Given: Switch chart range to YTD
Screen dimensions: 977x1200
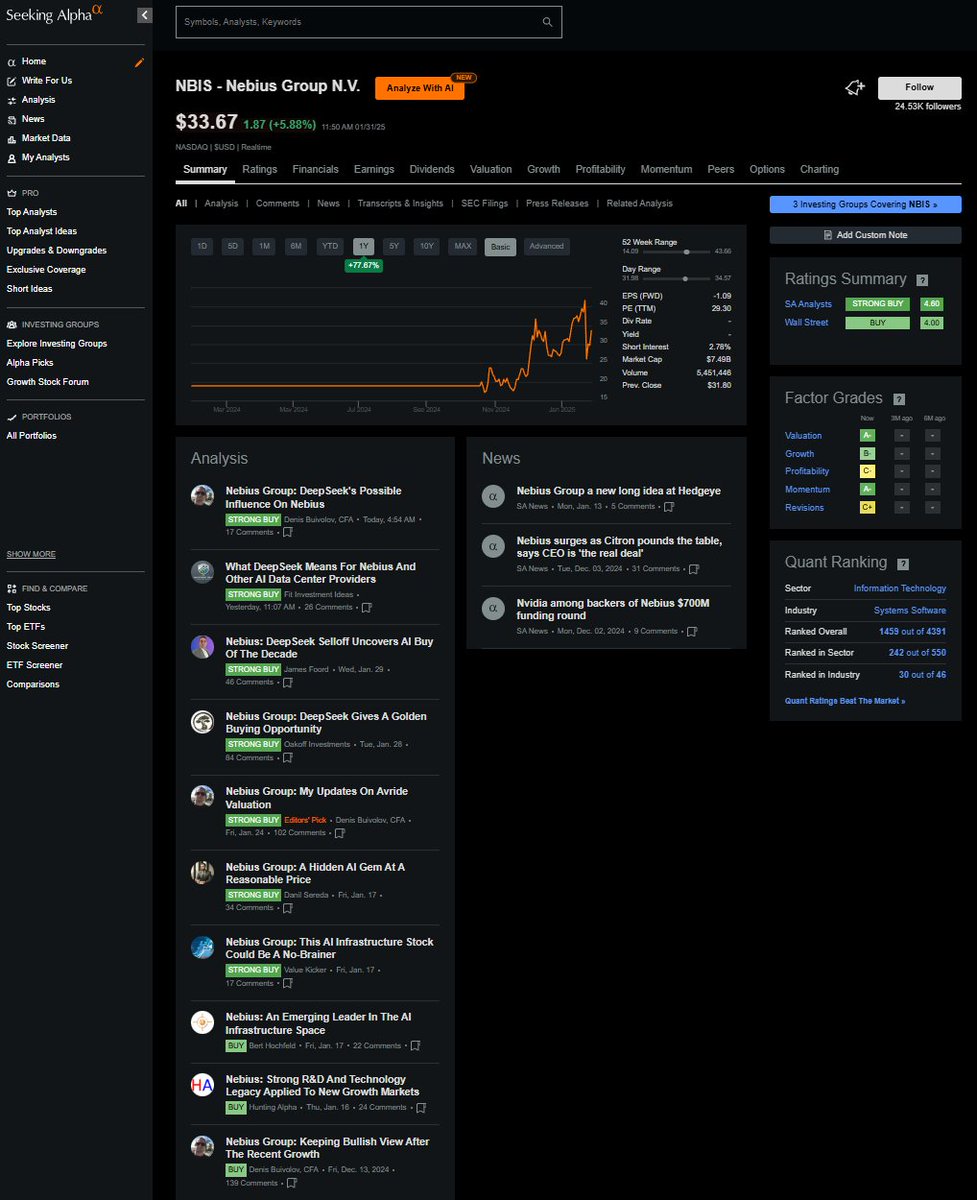Looking at the screenshot, I should point(329,246).
